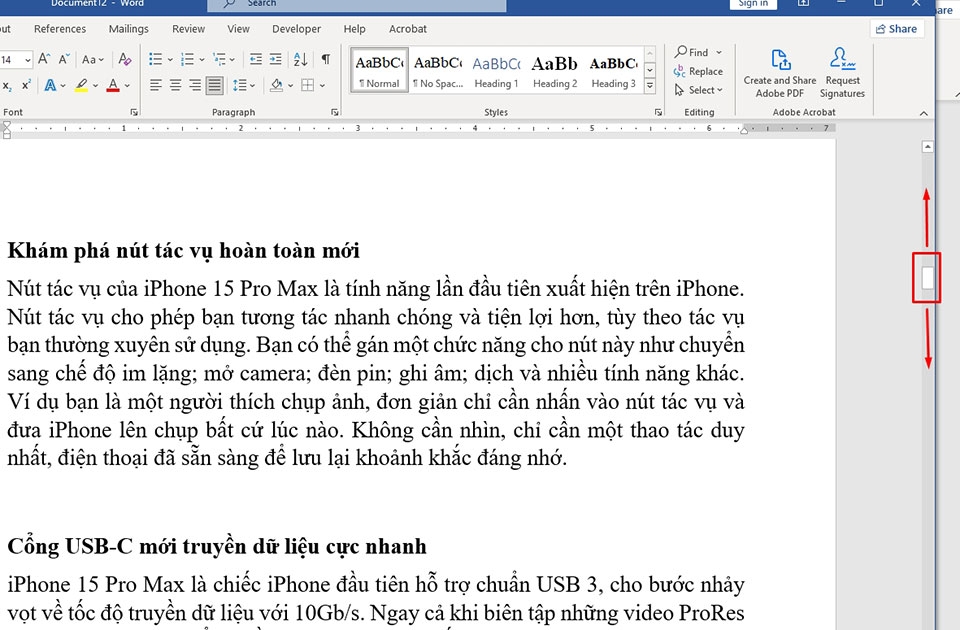
Task: Open the Developer tab
Action: (x=296, y=29)
